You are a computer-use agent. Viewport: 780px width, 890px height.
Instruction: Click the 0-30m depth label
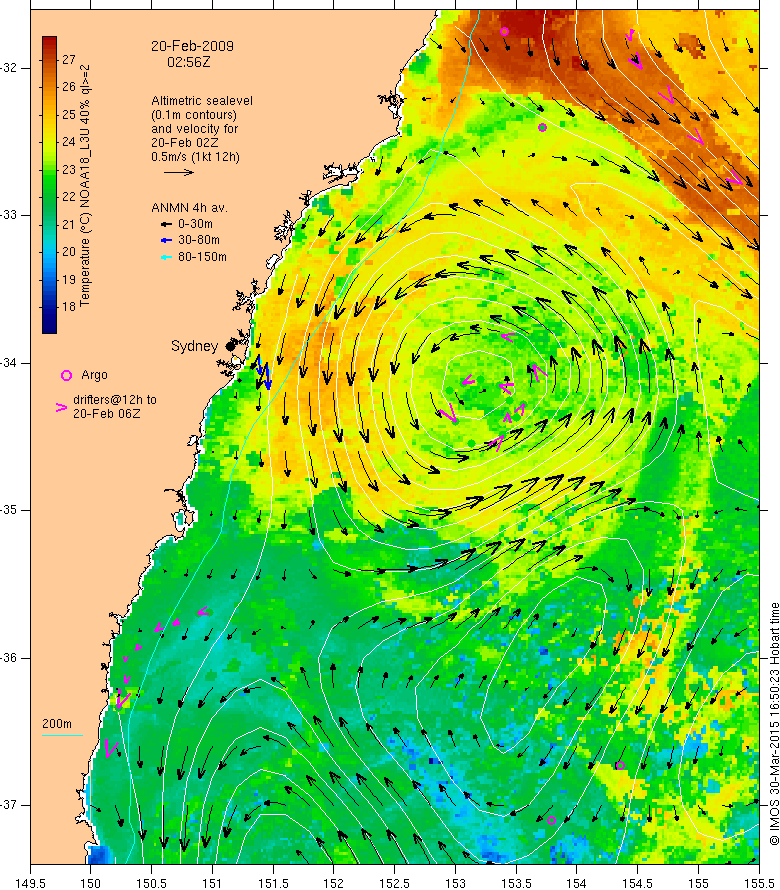(195, 224)
